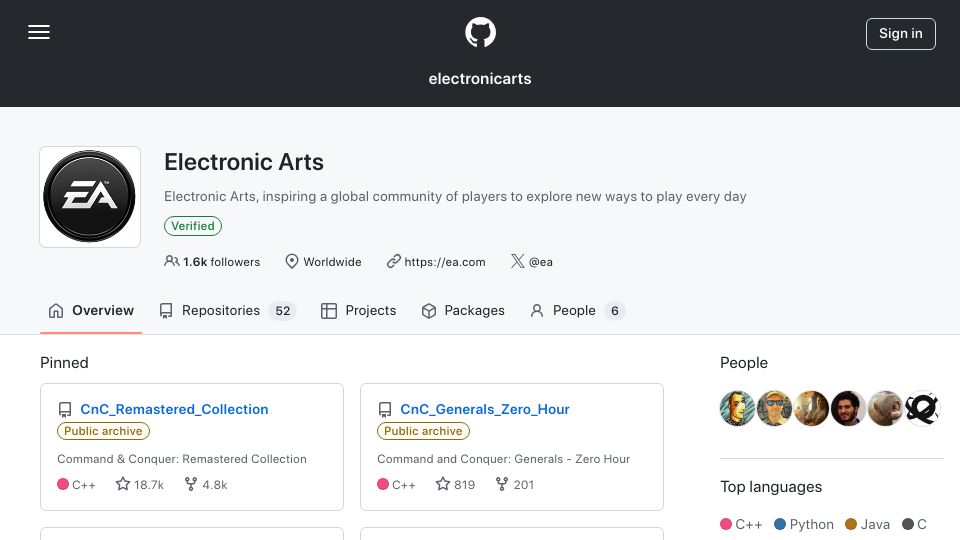
Task: Click Command & Conquer: Remastered Collection description
Action: [x=182, y=459]
